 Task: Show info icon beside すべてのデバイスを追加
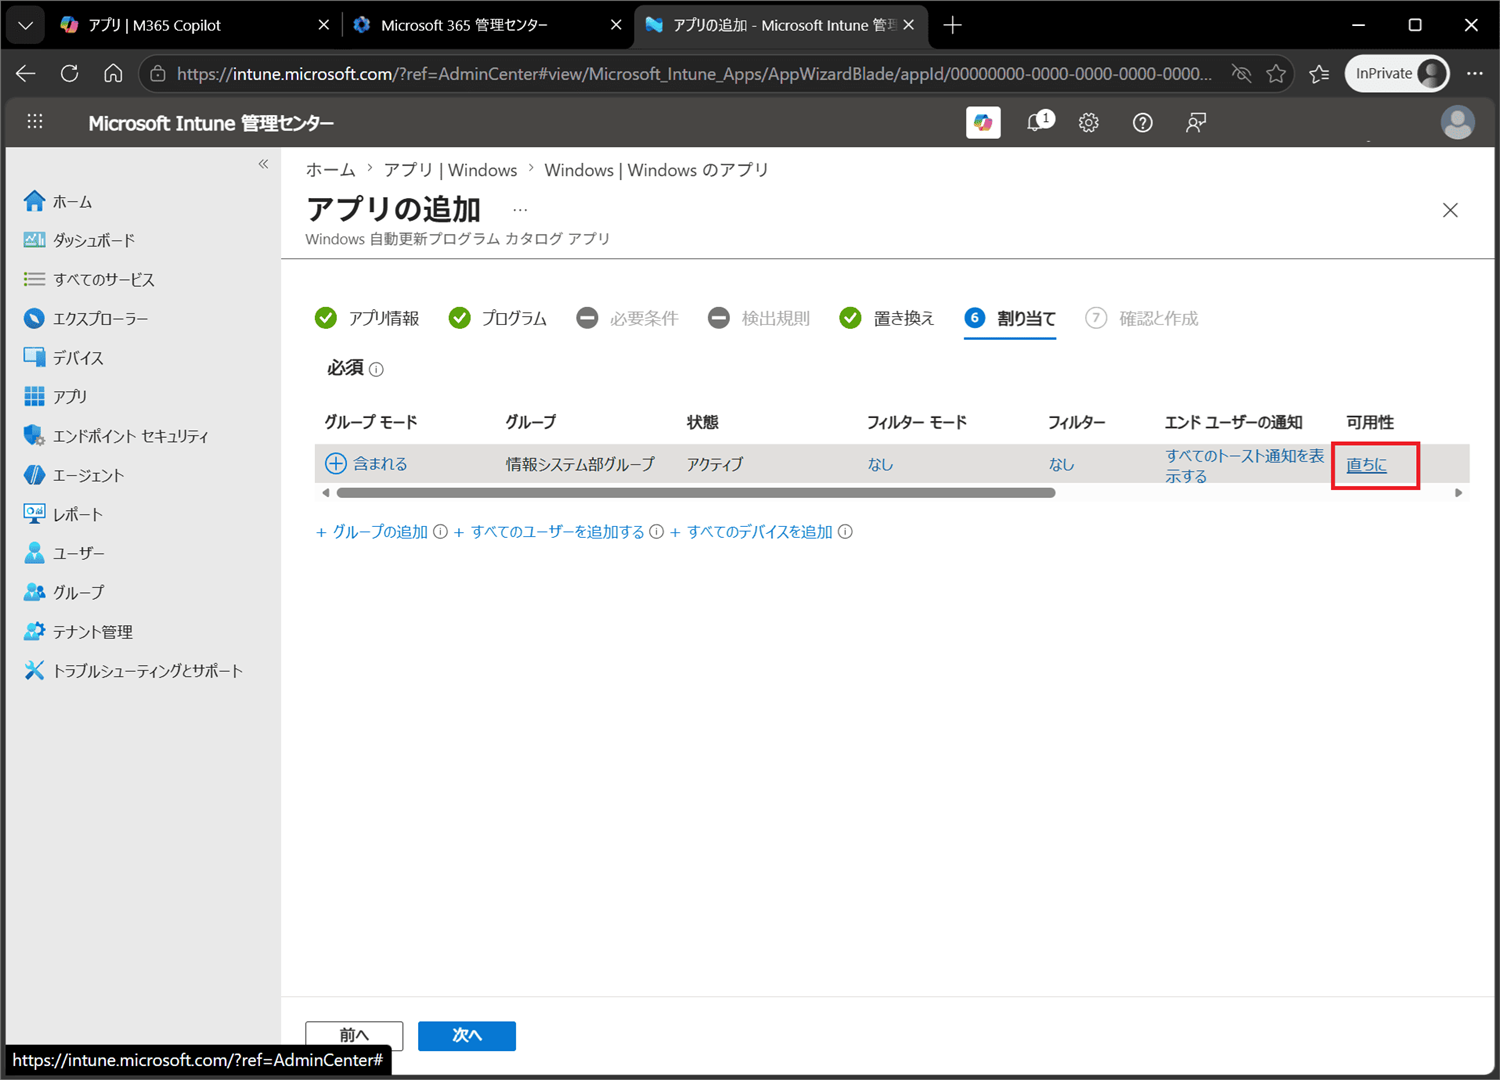coord(845,532)
